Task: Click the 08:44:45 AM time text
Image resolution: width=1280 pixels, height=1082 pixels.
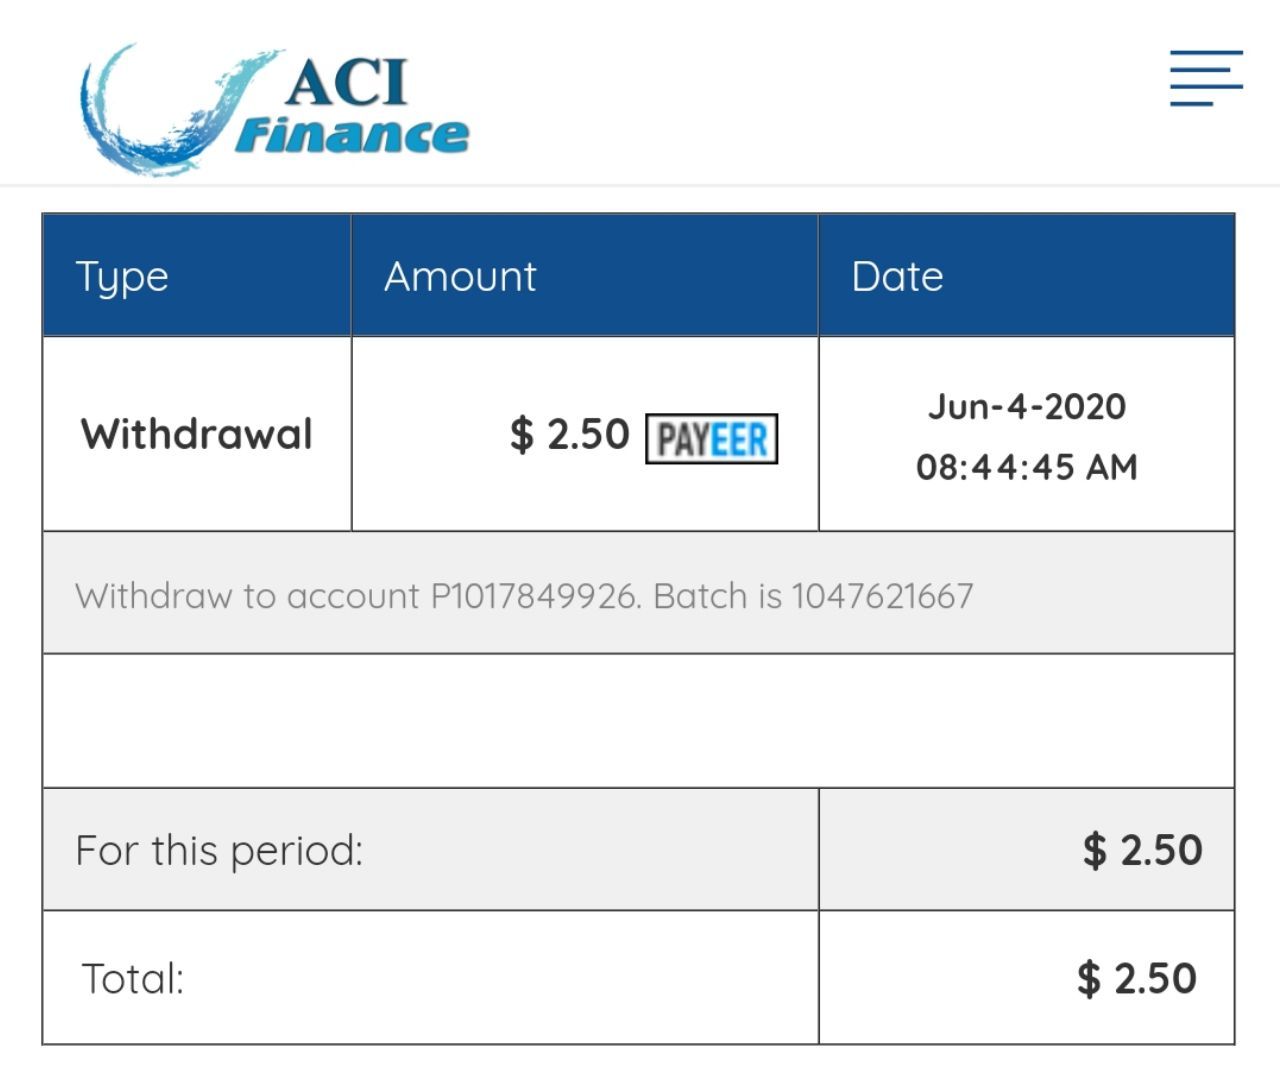Action: coord(1027,467)
